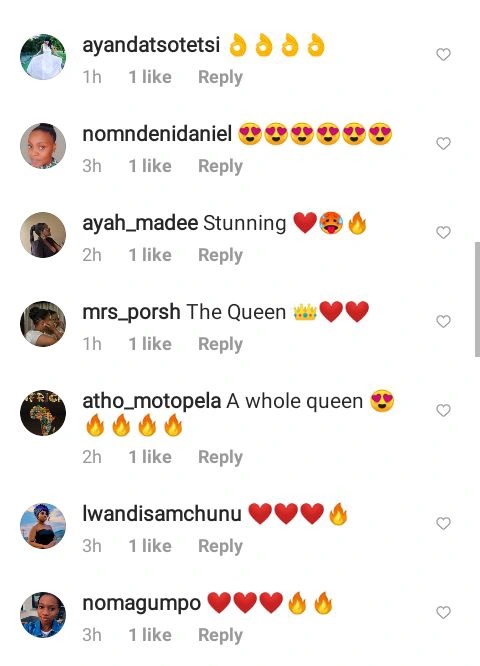Image resolution: width=480 pixels, height=666 pixels.
Task: Click the comments scrollbar handle
Action: (x=477, y=299)
